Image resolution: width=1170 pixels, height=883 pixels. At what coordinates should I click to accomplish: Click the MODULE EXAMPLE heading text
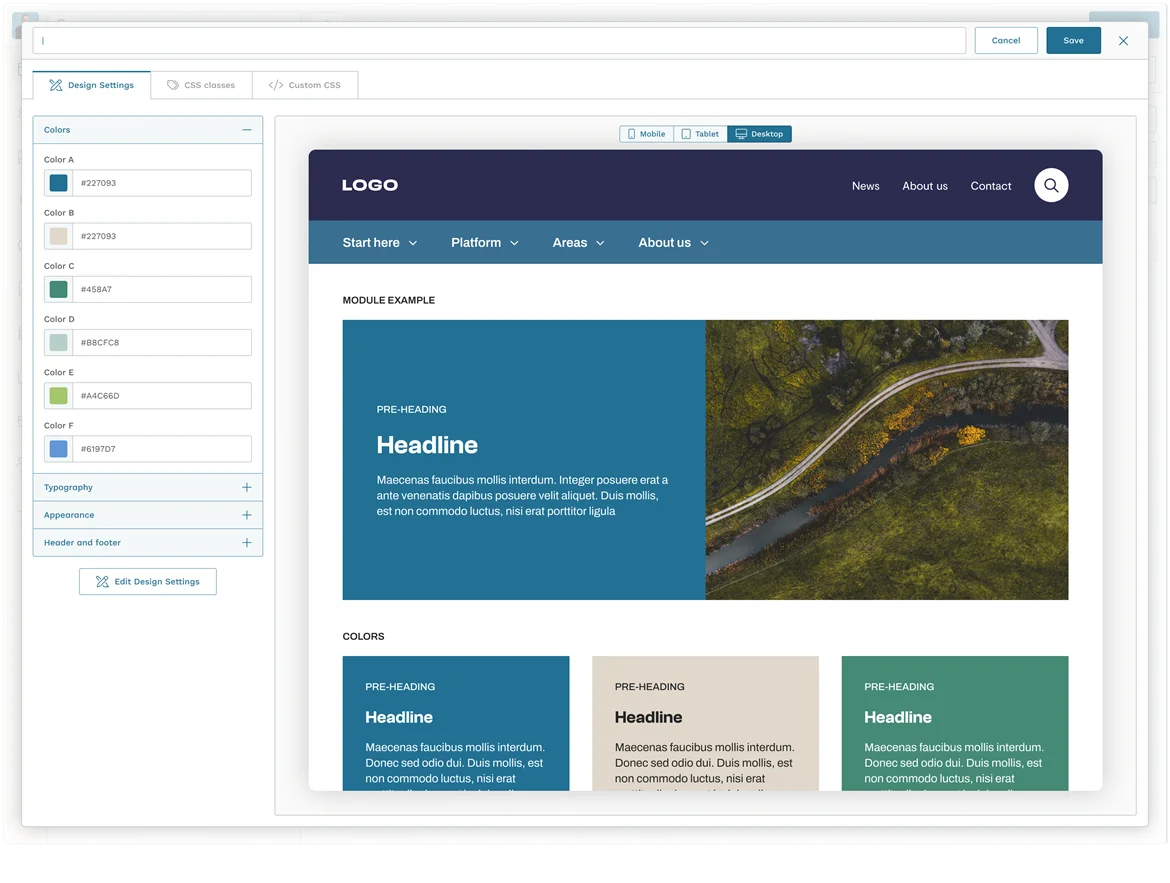point(389,300)
